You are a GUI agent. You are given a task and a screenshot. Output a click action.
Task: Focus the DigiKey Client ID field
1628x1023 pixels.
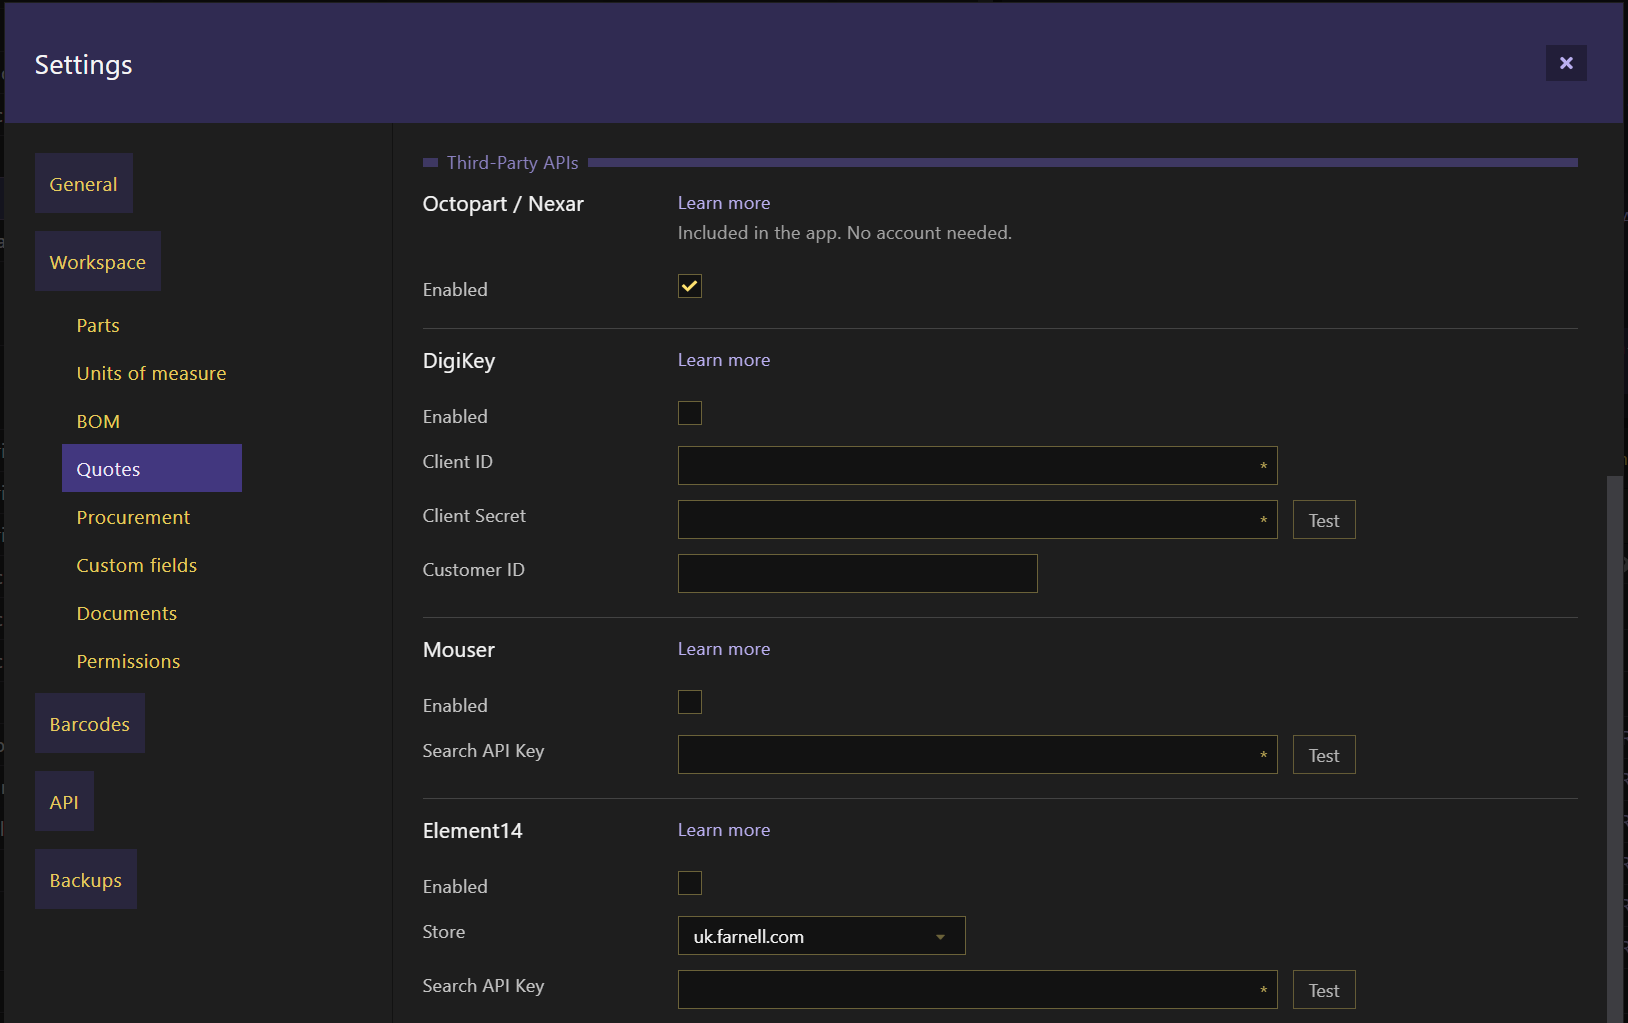(978, 465)
